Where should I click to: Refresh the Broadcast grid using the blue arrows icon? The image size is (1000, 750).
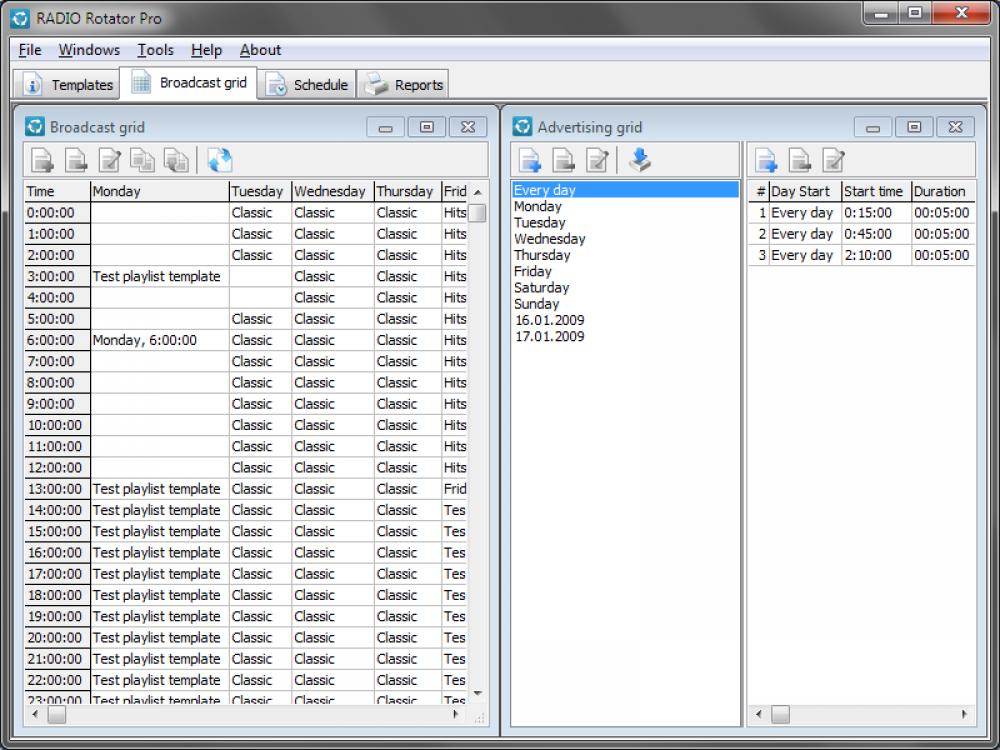(219, 160)
